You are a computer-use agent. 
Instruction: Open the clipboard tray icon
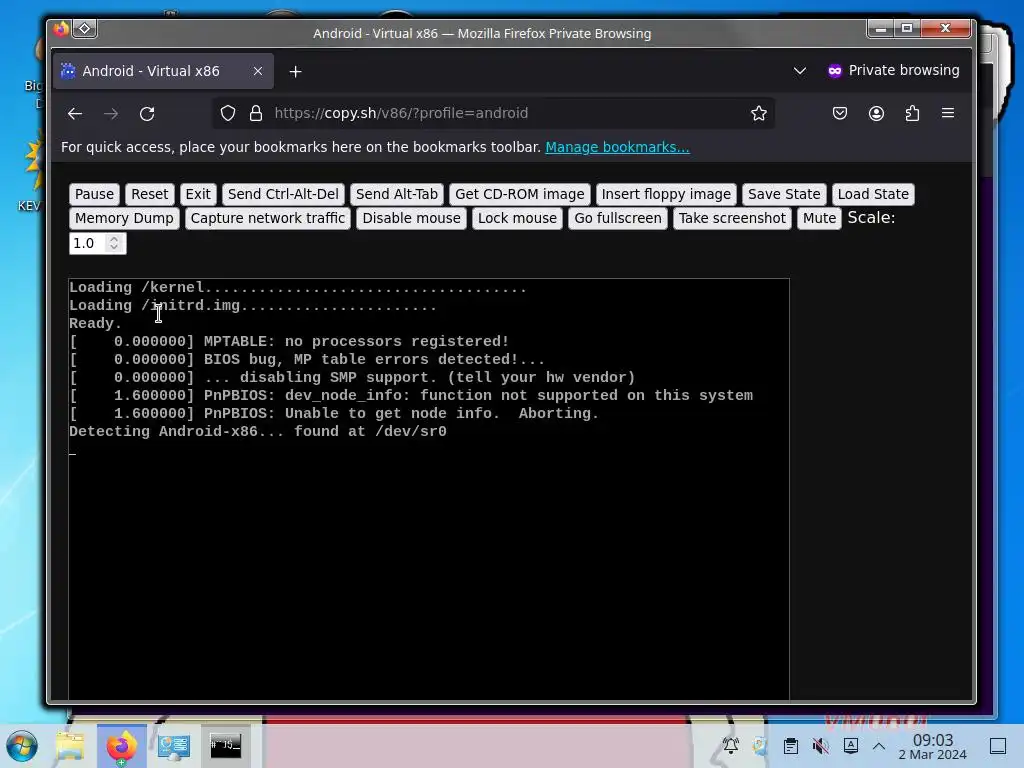[790, 745]
